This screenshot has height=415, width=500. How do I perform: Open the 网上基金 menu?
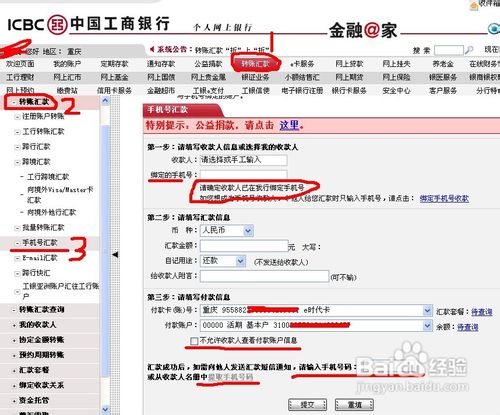coord(114,77)
